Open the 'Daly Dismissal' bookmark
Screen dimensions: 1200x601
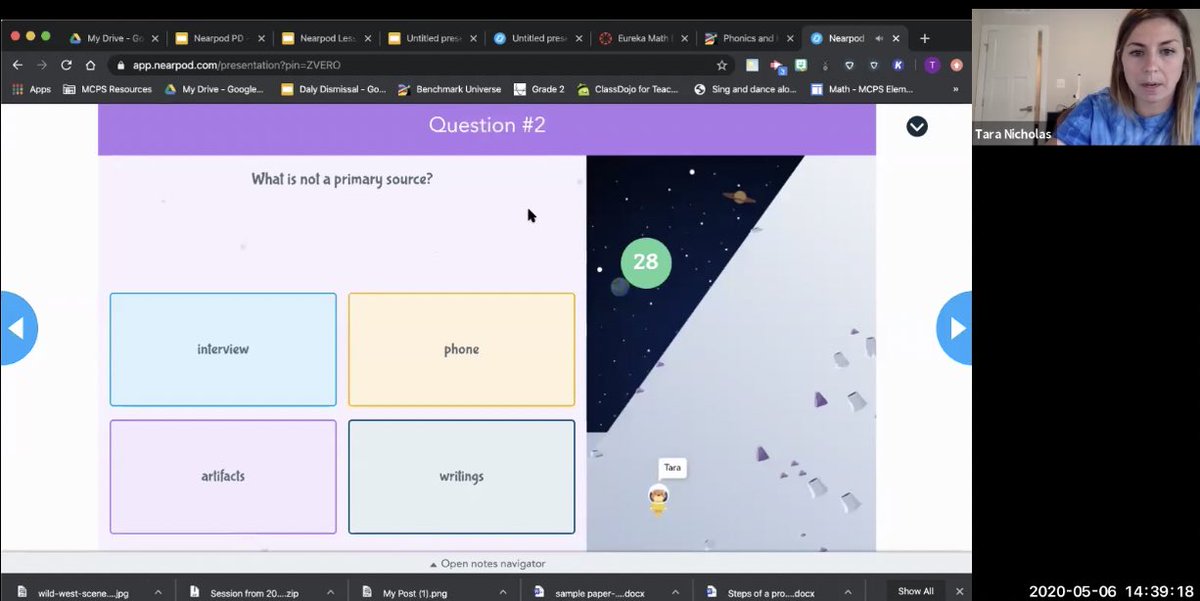(x=334, y=89)
